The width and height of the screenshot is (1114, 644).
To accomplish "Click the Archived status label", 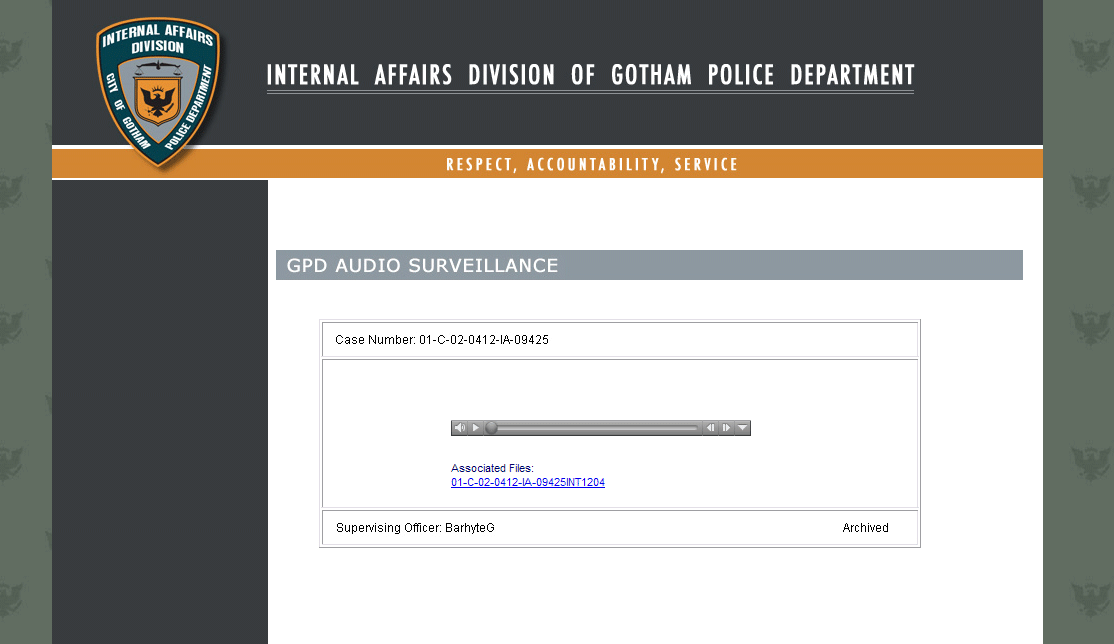I will (865, 527).
